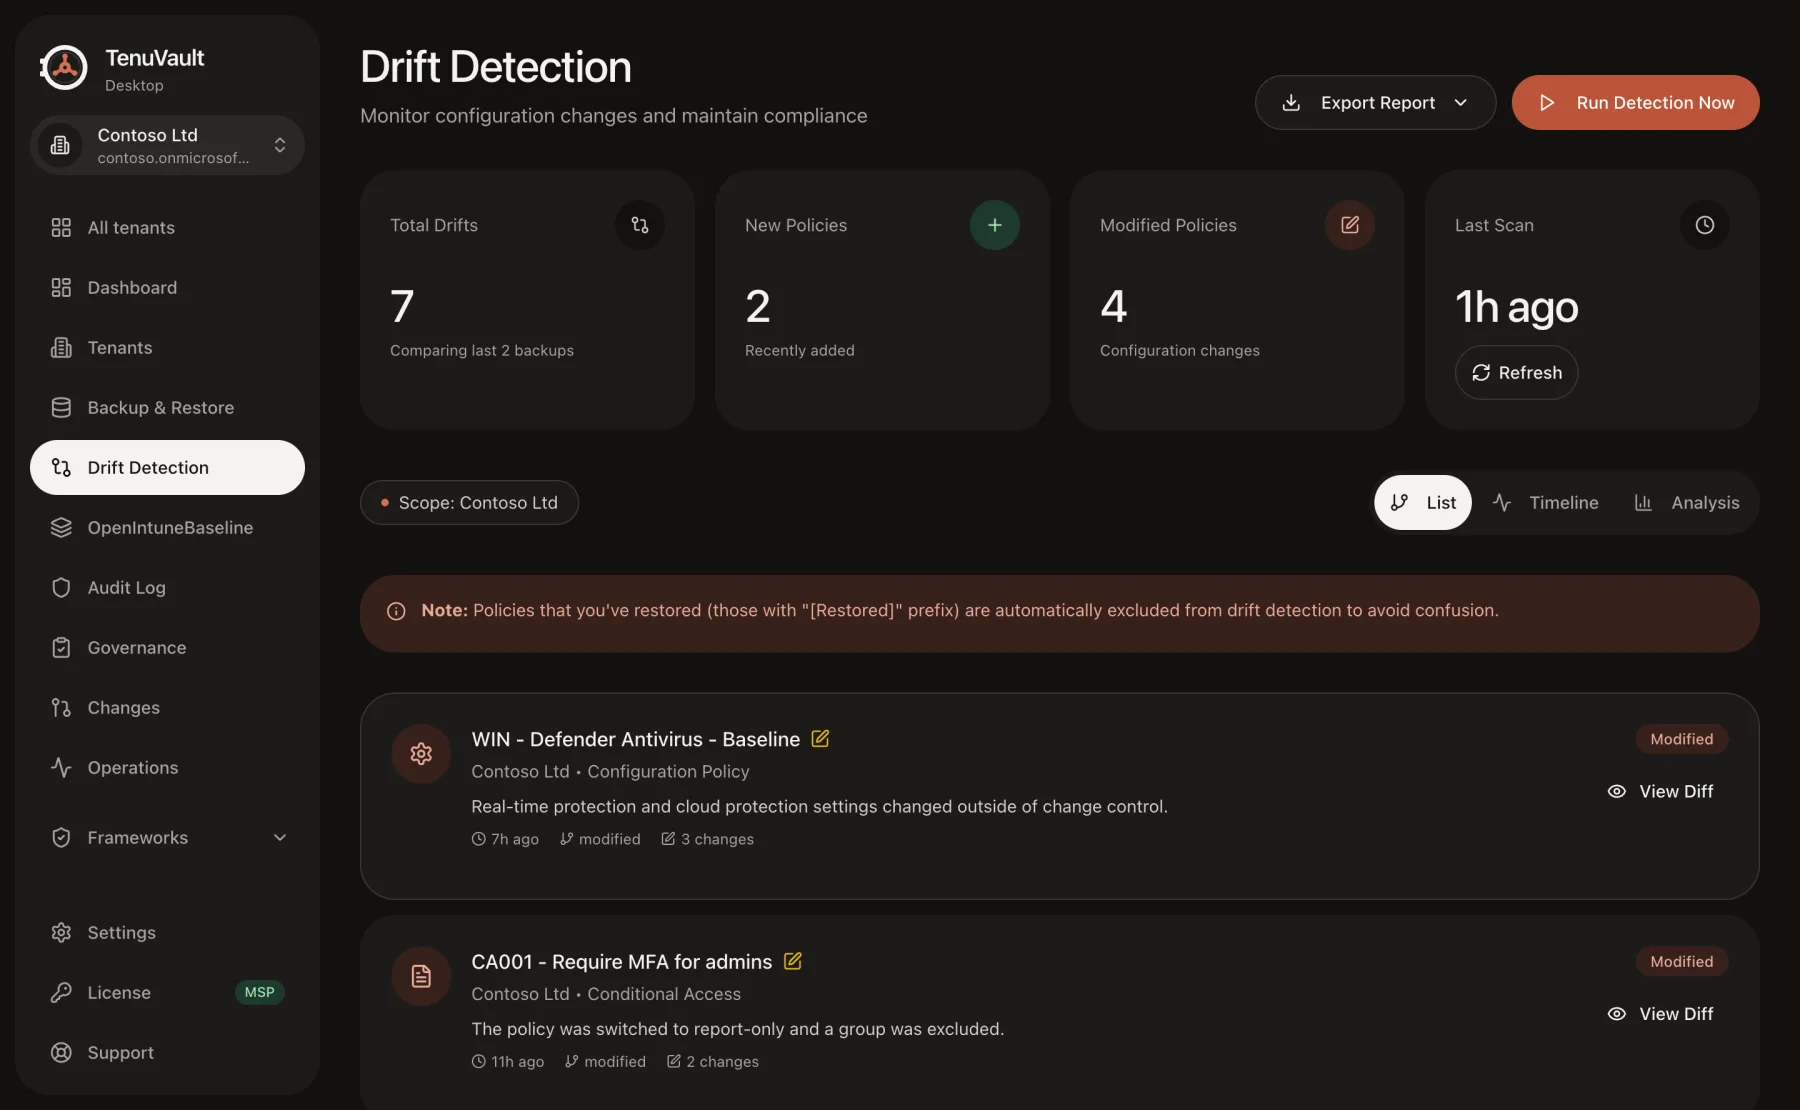The width and height of the screenshot is (1800, 1110).
Task: Open the Export Report dropdown
Action: (1375, 102)
